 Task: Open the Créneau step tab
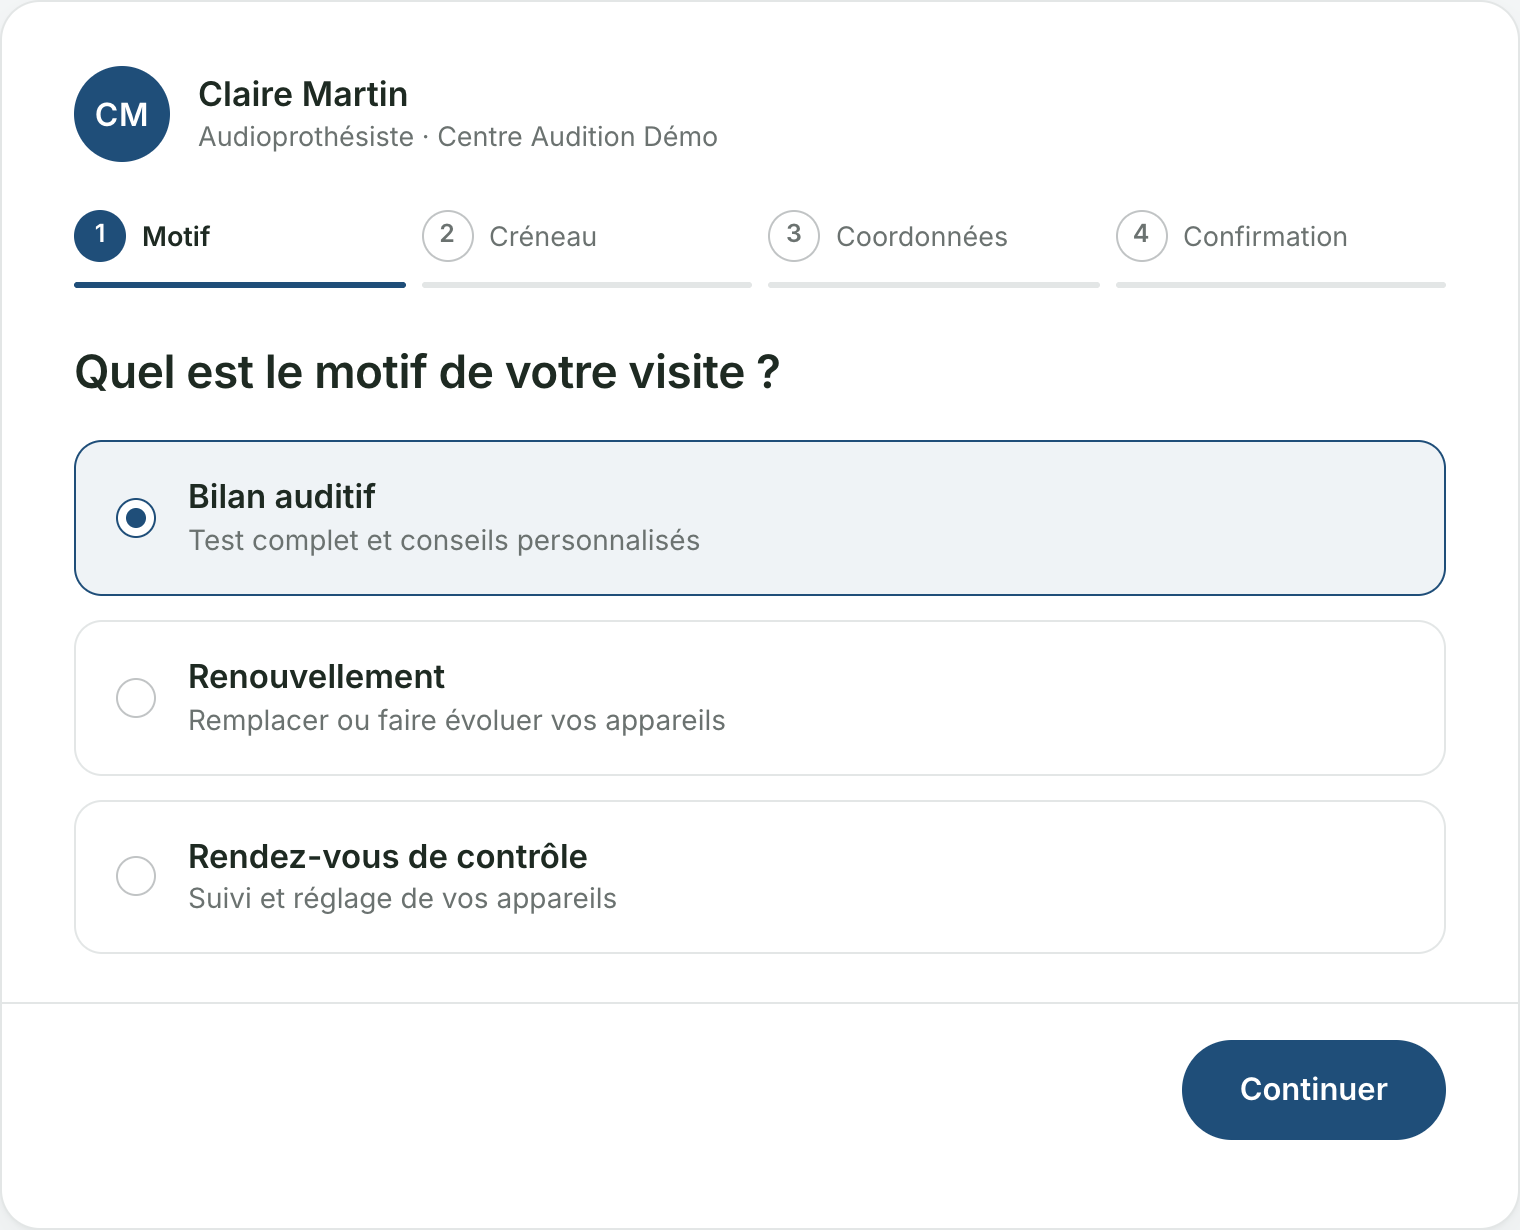(x=587, y=248)
